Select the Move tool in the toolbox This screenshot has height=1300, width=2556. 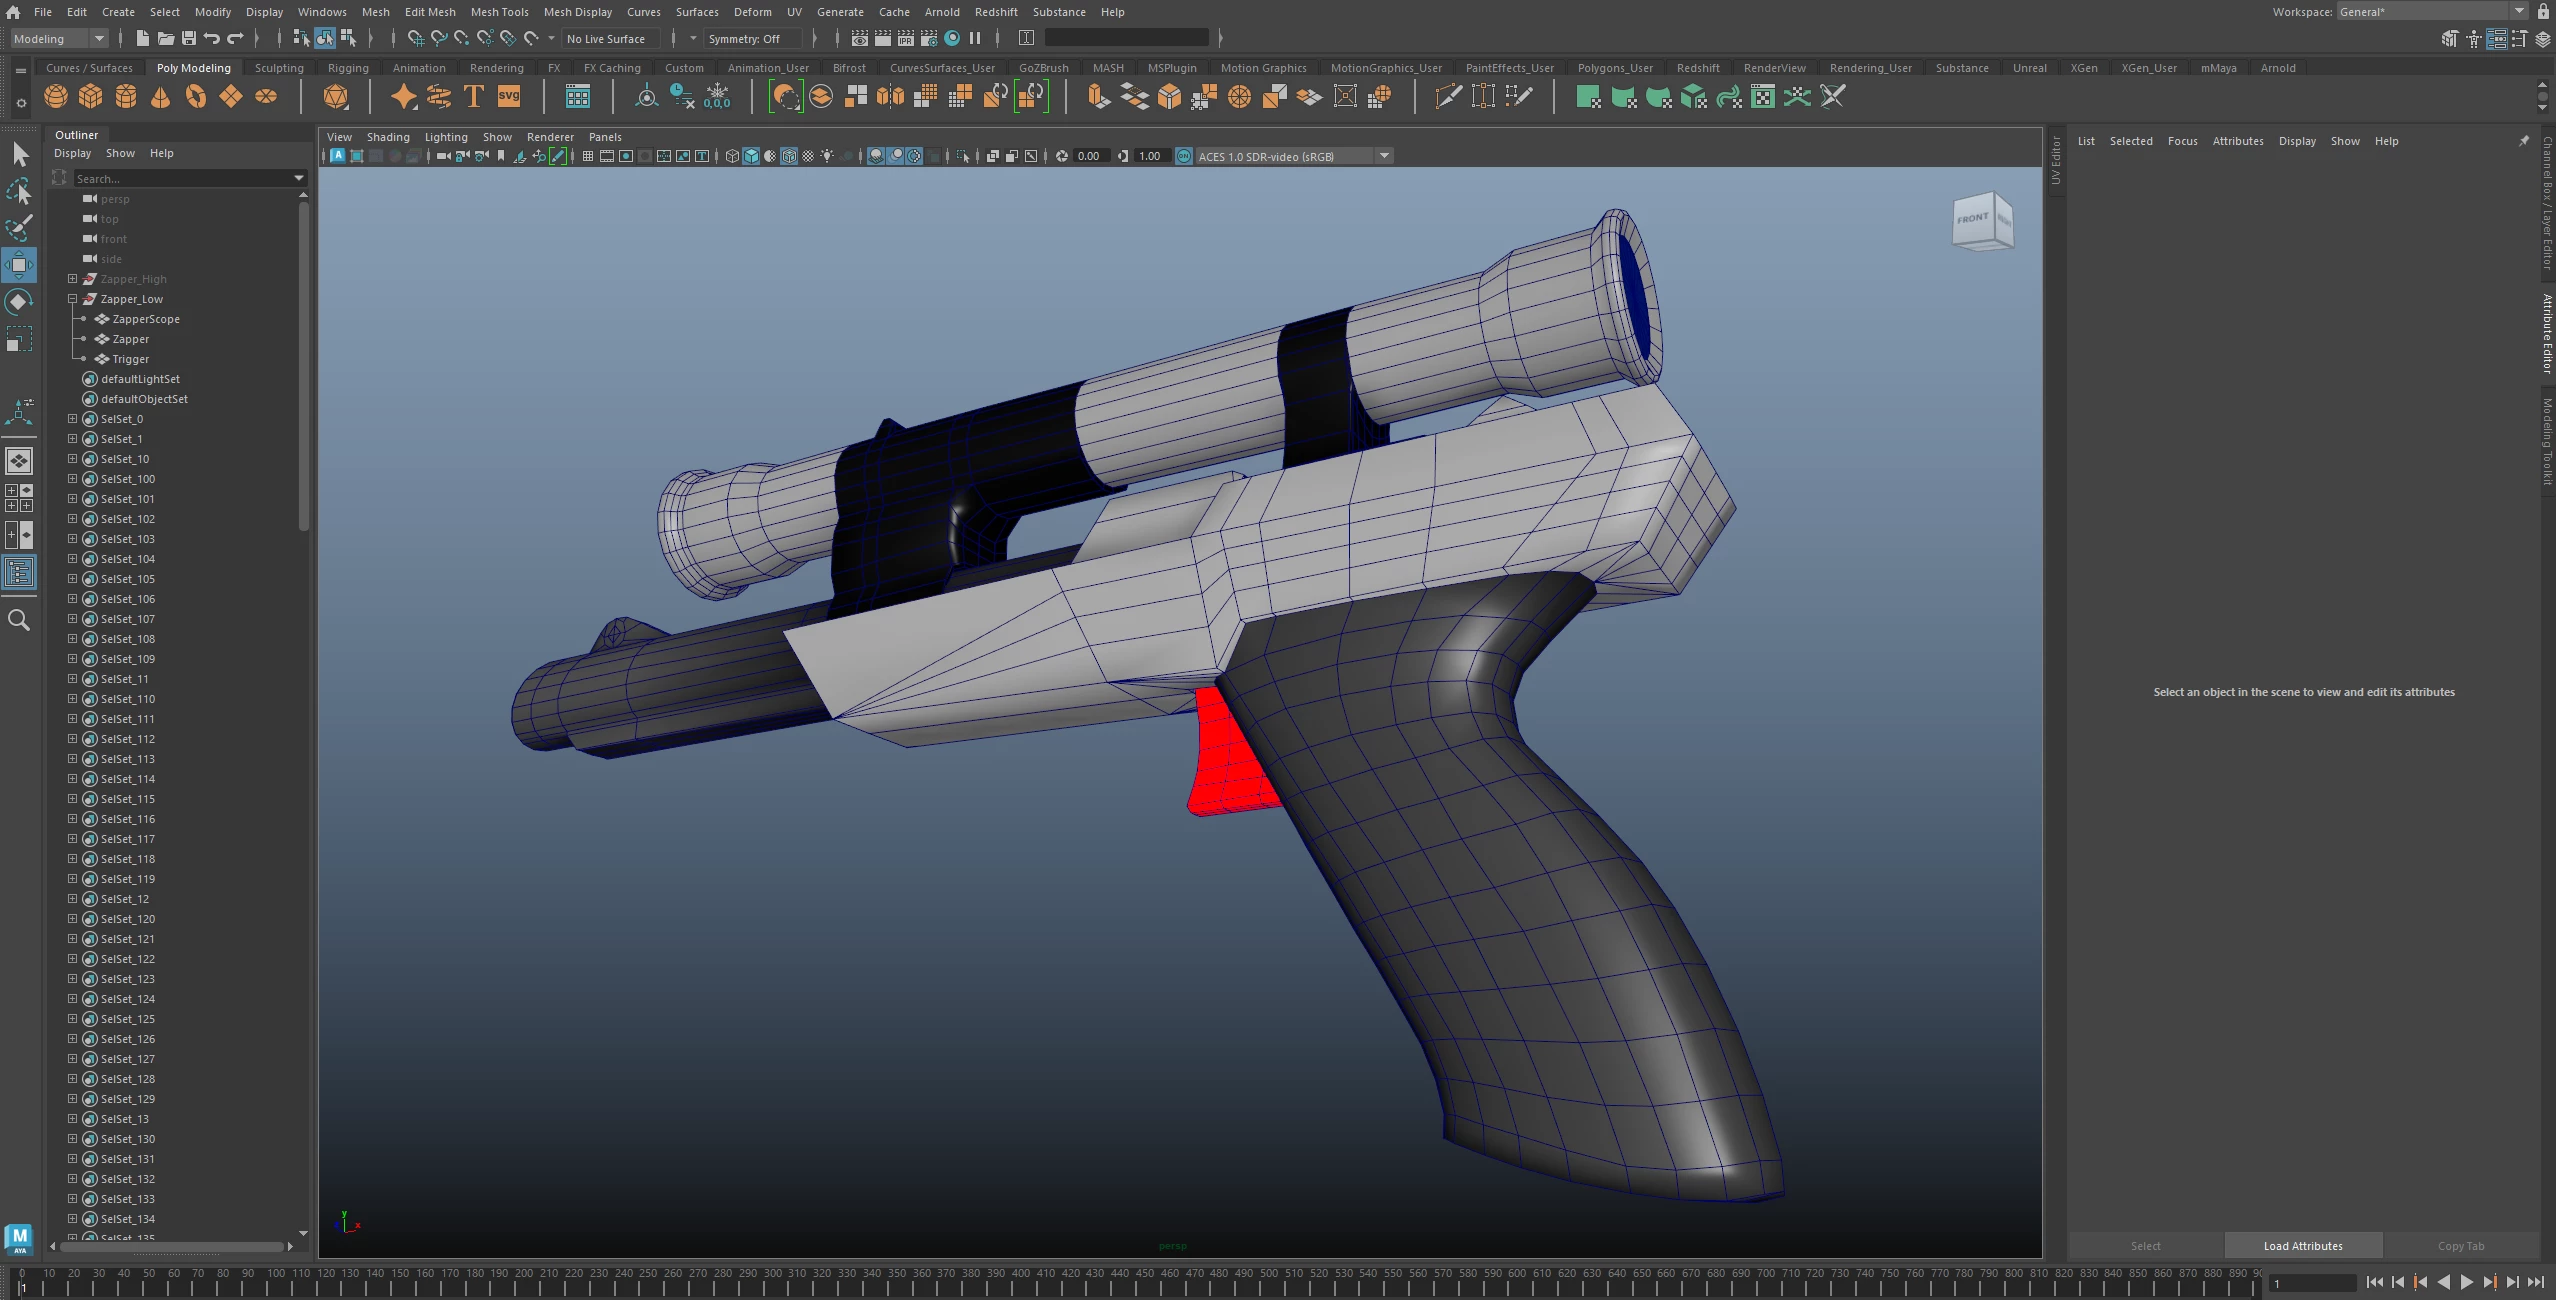pyautogui.click(x=19, y=265)
